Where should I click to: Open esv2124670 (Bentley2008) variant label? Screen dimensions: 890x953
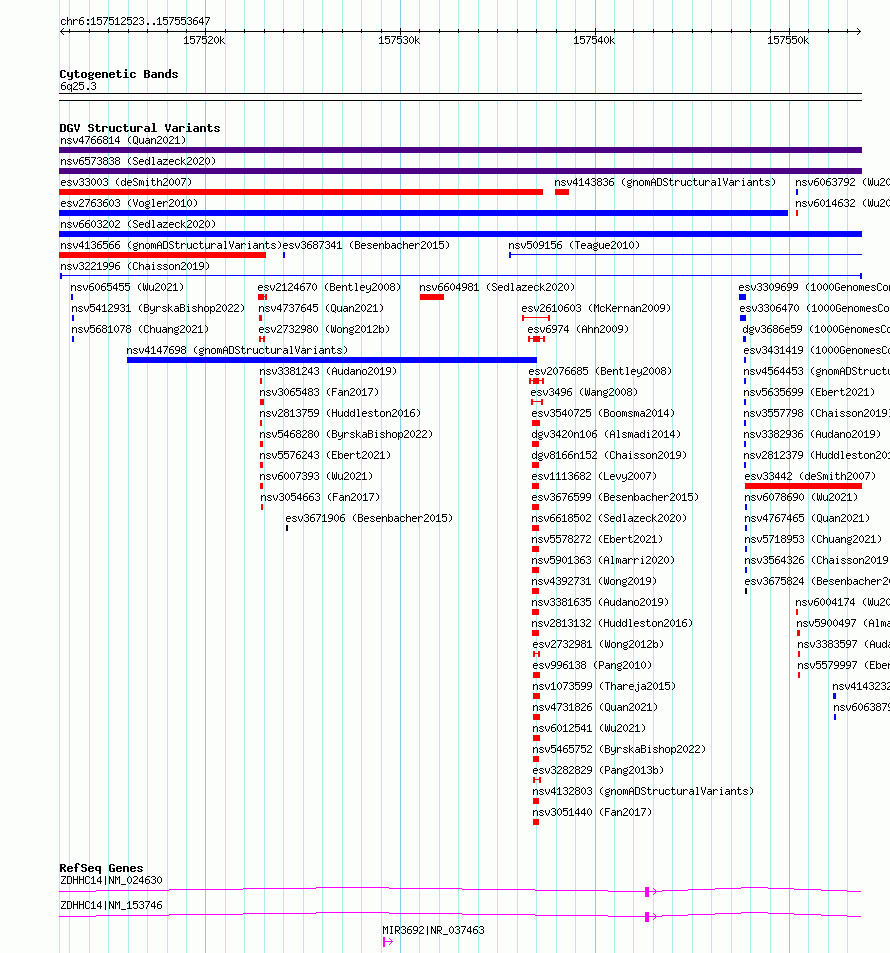(329, 287)
